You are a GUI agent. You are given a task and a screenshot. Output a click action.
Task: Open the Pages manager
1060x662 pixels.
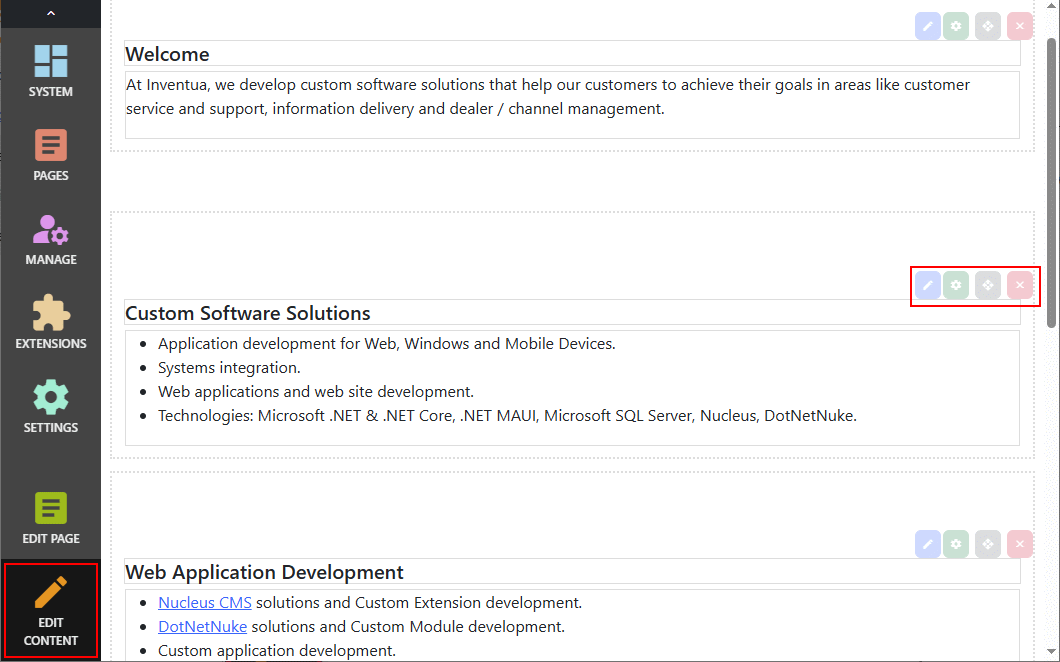50,155
